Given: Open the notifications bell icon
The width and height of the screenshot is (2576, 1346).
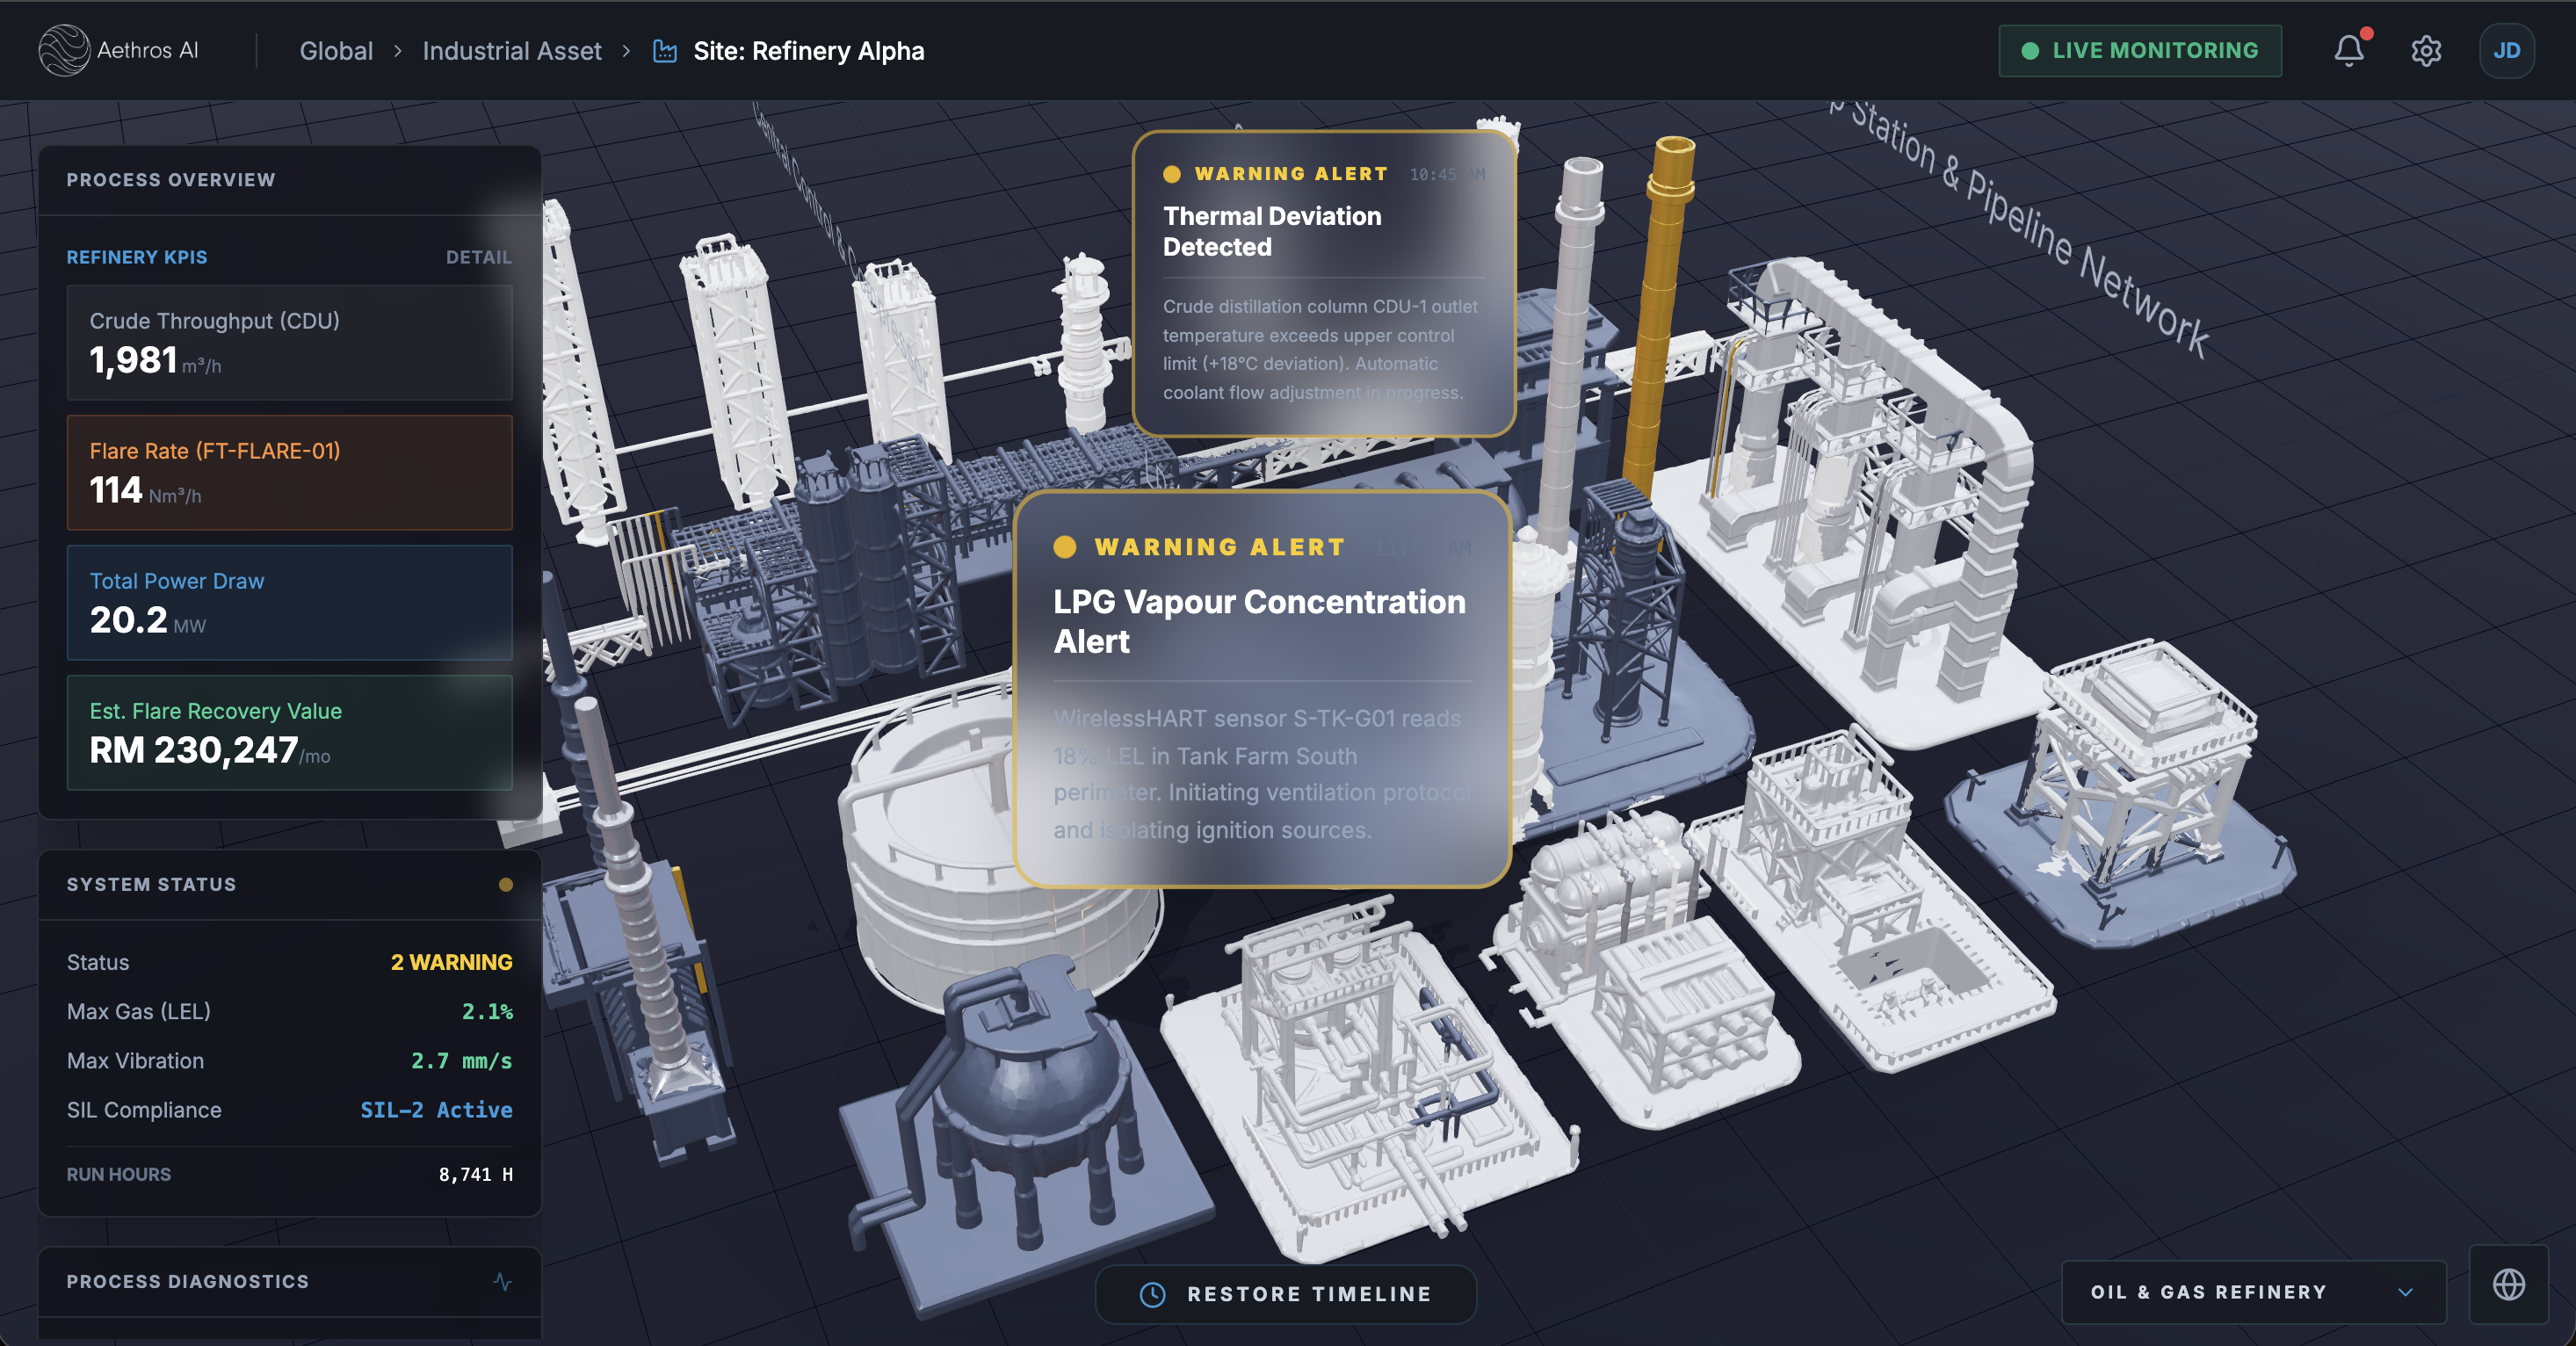Looking at the screenshot, I should [x=2347, y=51].
